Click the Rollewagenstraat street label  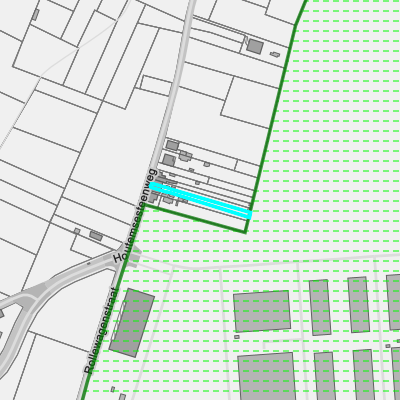tap(101, 331)
